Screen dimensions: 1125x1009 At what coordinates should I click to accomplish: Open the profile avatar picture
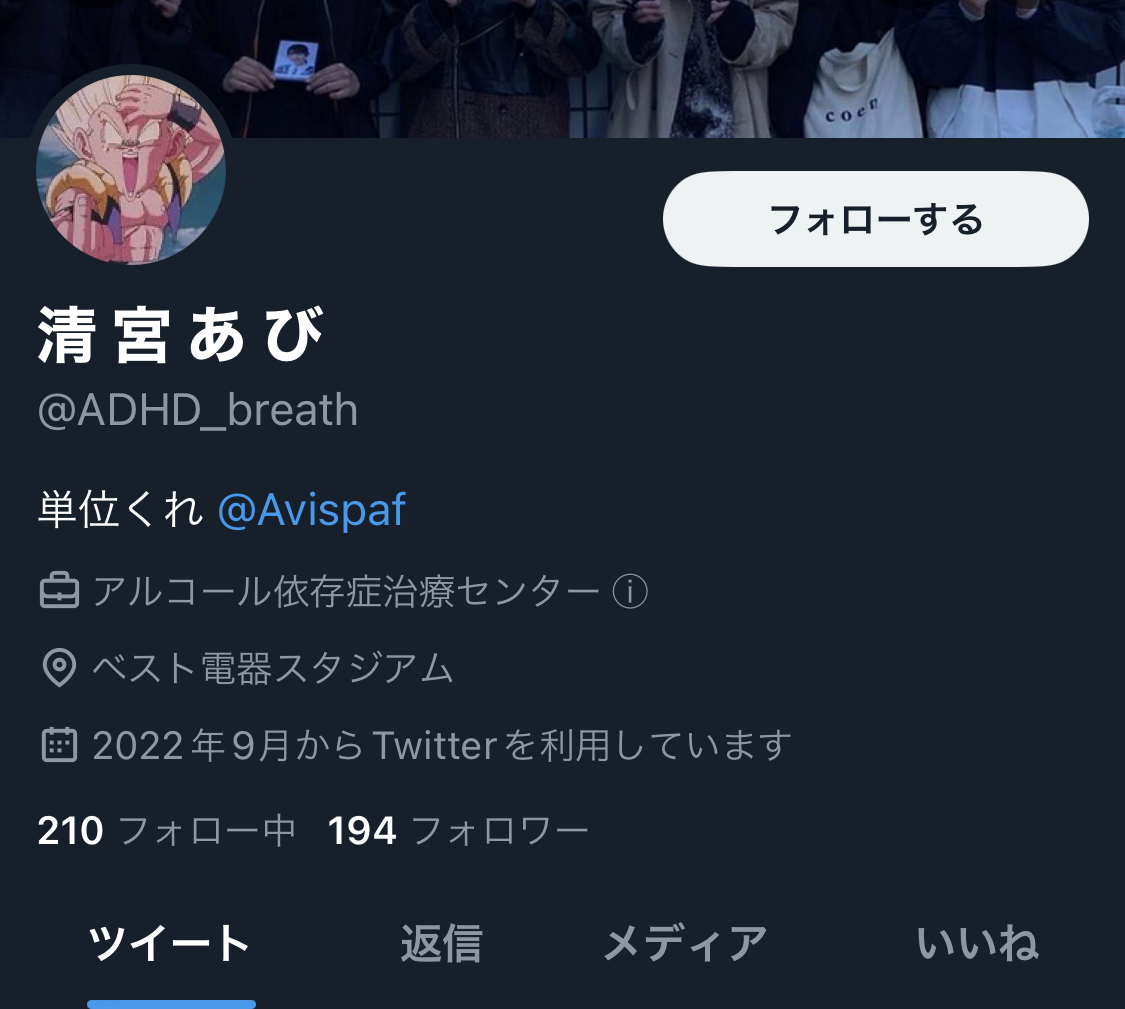pyautogui.click(x=131, y=169)
